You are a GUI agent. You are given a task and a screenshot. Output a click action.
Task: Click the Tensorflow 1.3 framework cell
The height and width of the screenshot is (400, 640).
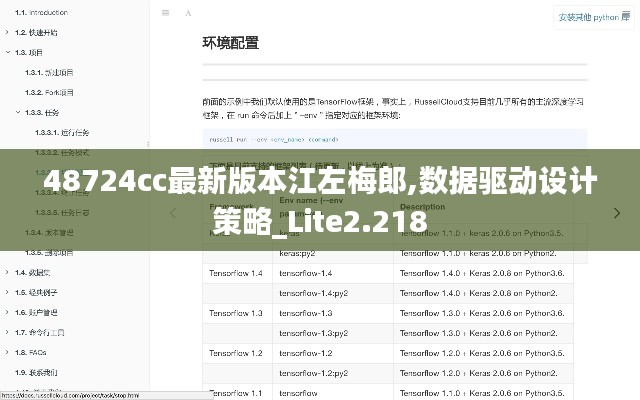236,313
